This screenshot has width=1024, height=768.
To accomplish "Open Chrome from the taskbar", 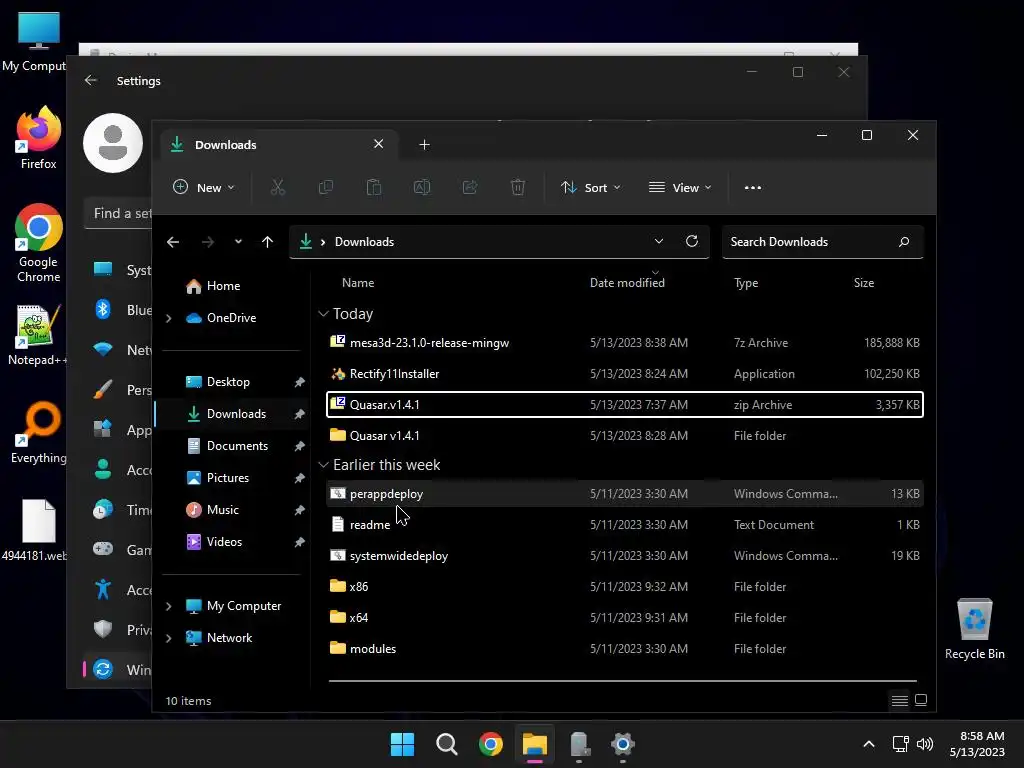I will click(490, 744).
